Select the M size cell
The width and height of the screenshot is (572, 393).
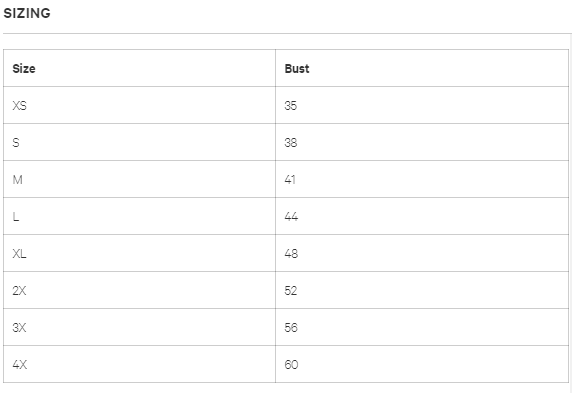click(x=139, y=179)
